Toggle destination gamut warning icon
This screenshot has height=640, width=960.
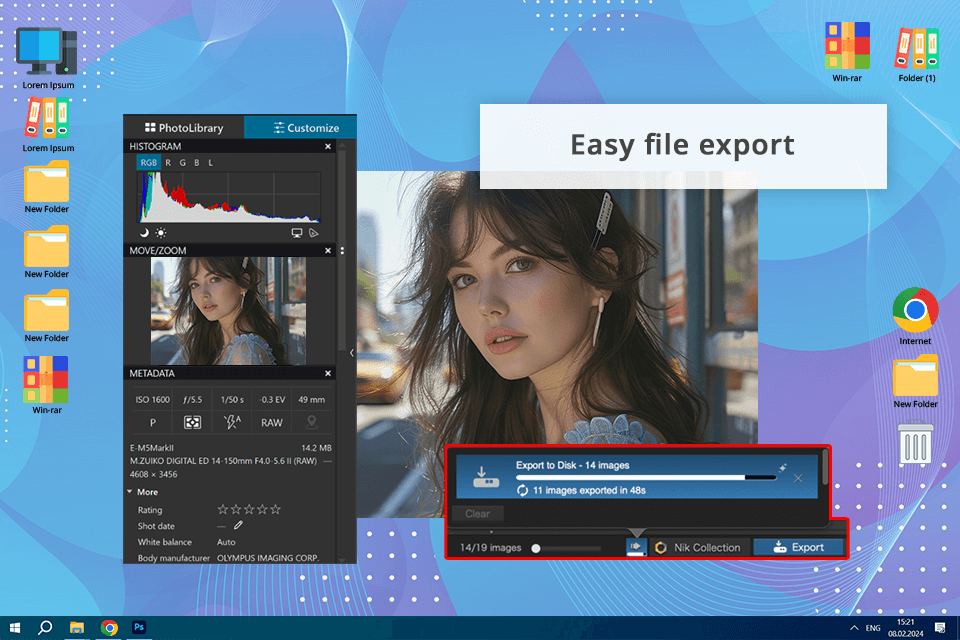[x=313, y=233]
